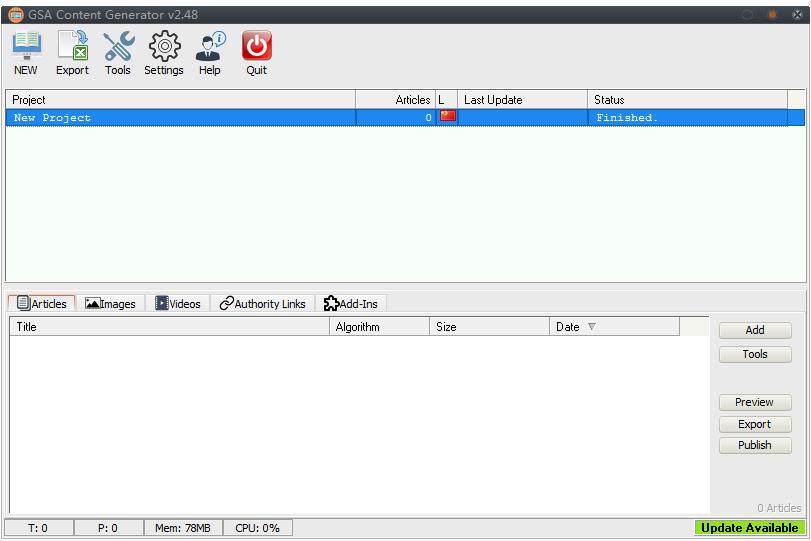Click the green Update Available notice

[x=750, y=528]
